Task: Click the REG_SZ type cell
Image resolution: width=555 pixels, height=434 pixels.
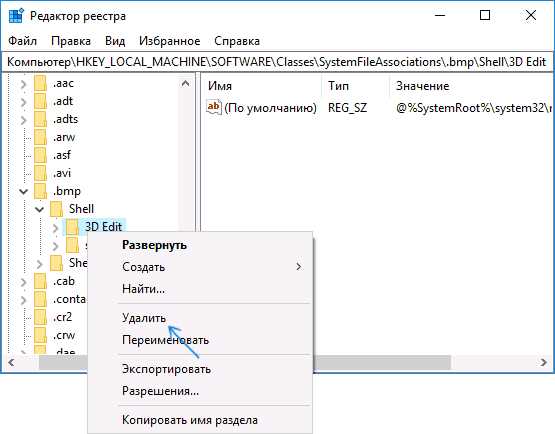Action: coord(347,108)
